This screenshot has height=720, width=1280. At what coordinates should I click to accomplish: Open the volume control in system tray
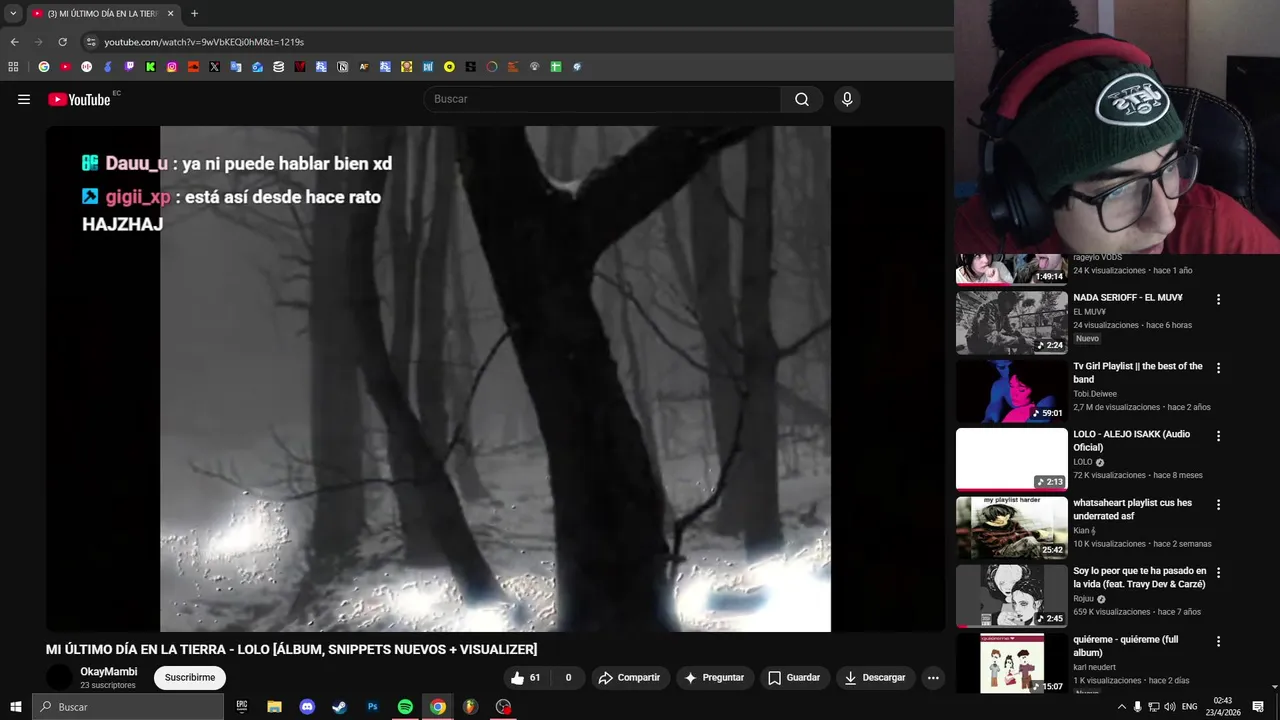pyautogui.click(x=1170, y=707)
